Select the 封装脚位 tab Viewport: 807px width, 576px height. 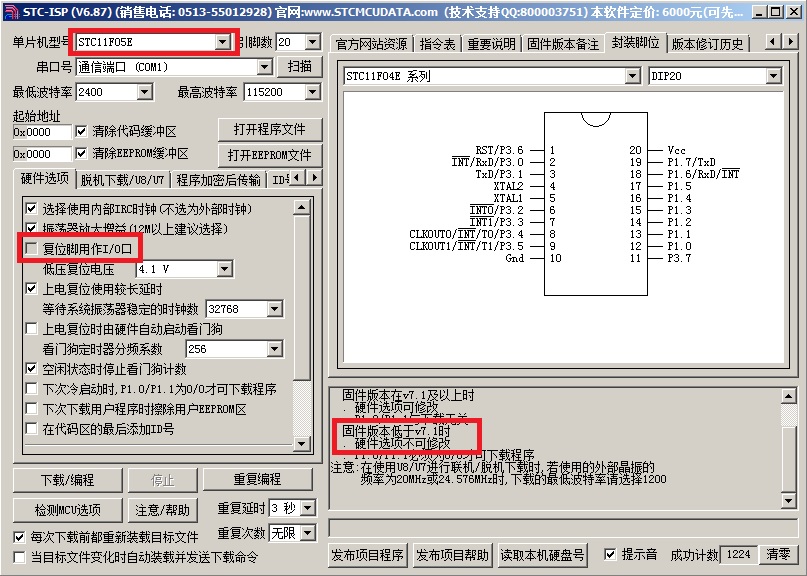(x=636, y=43)
